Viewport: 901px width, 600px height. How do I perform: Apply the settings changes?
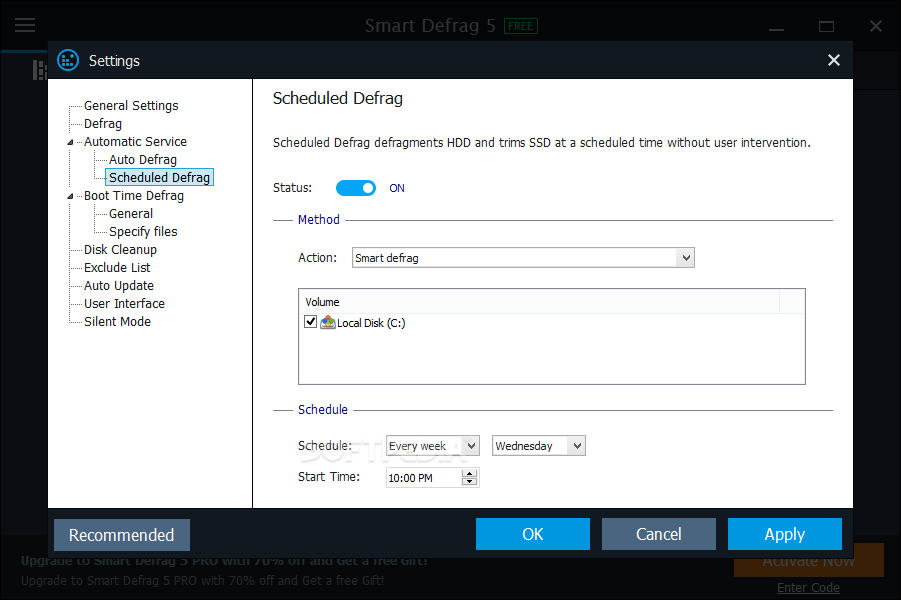pyautogui.click(x=784, y=534)
